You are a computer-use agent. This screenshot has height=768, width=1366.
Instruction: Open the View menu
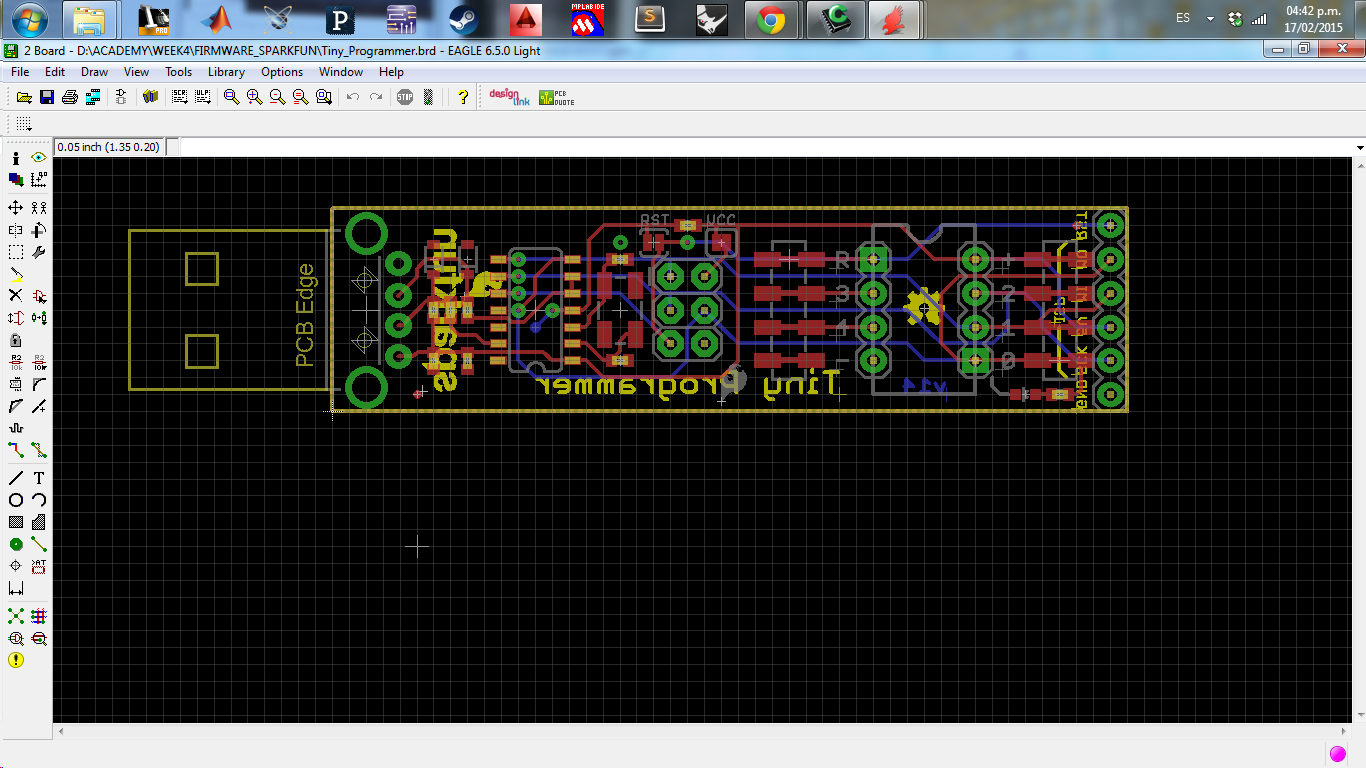click(x=137, y=72)
